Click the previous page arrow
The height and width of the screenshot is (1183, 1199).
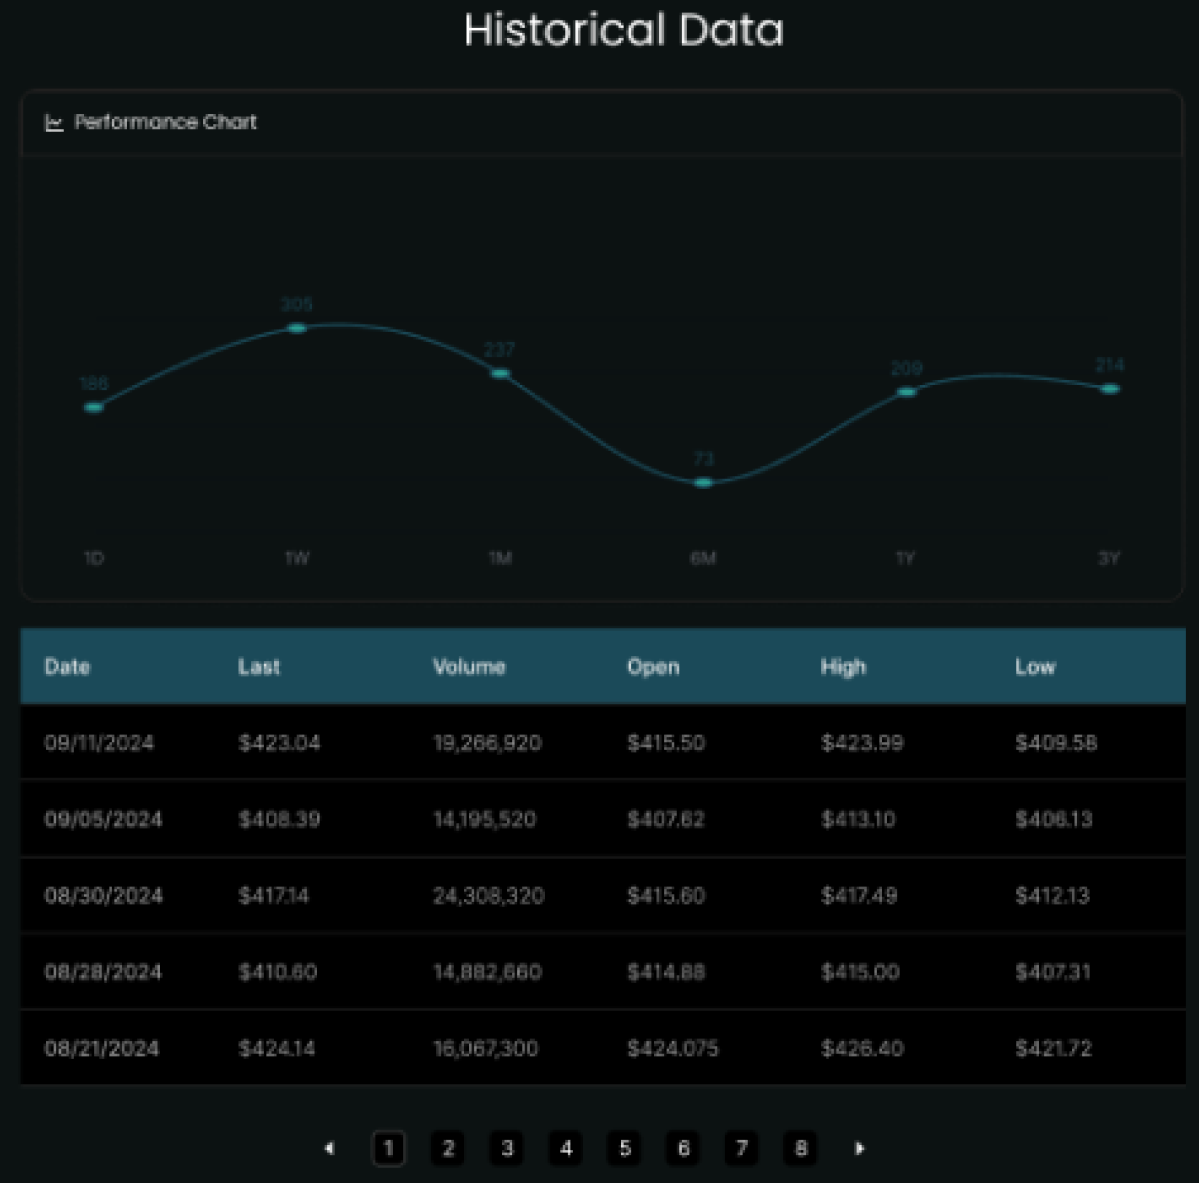(x=329, y=1149)
